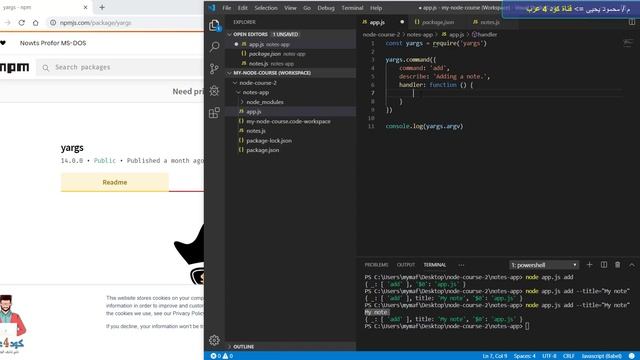Click the heart icon on npm header
The image size is (640, 360).
(3, 43)
